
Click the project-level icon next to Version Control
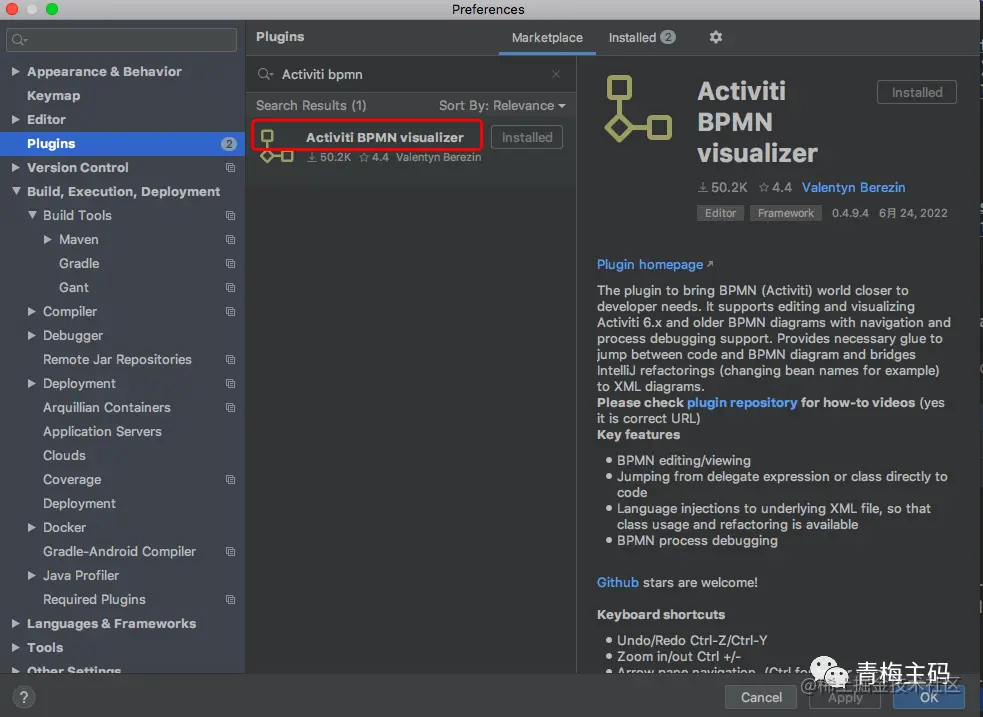pyautogui.click(x=231, y=167)
